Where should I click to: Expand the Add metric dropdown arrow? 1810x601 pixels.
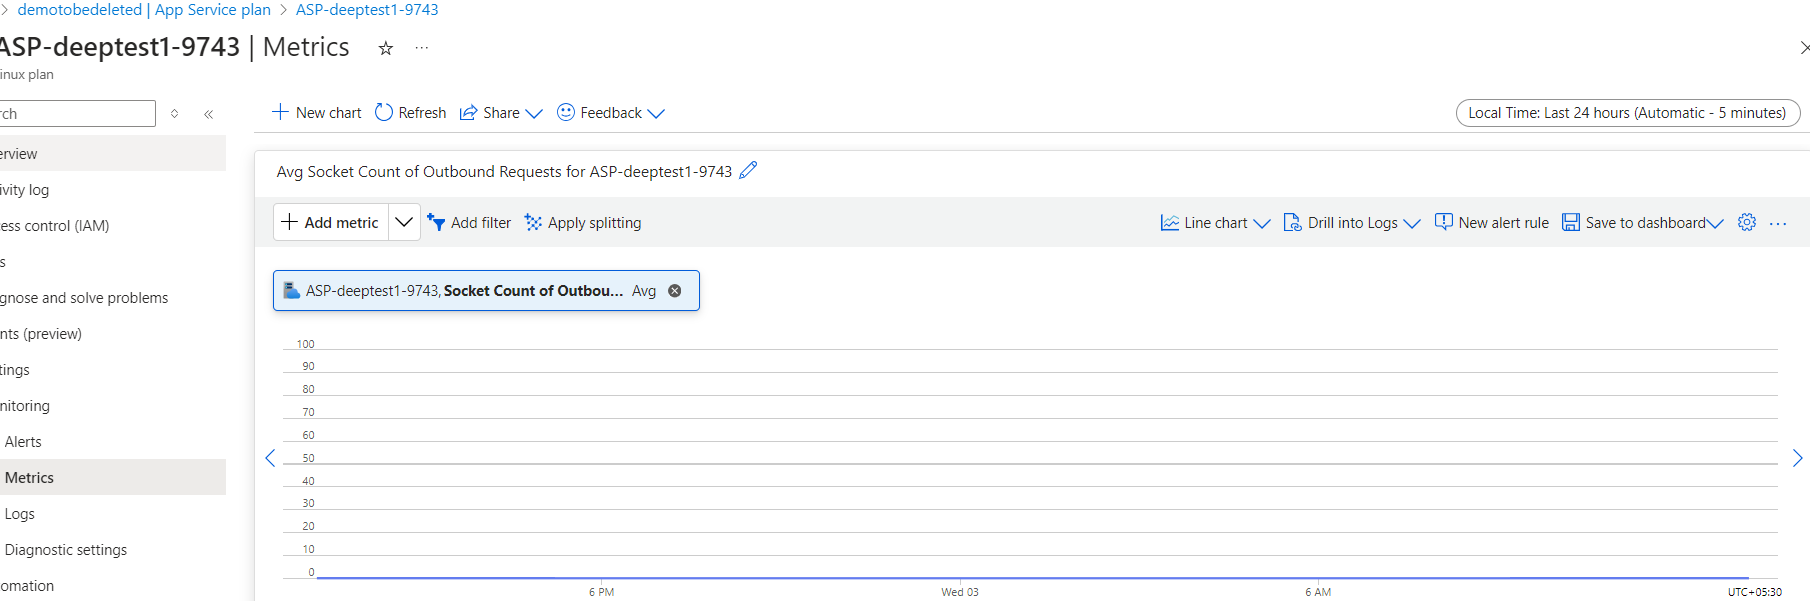pyautogui.click(x=404, y=221)
